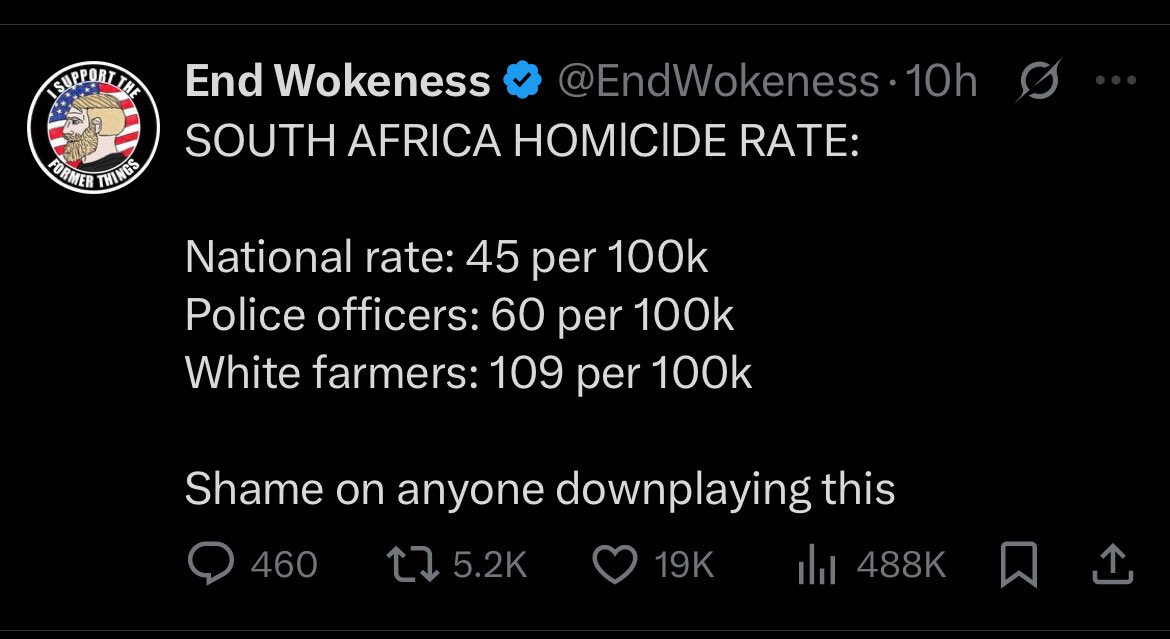Open the @EndWokeness handle link

(719, 83)
